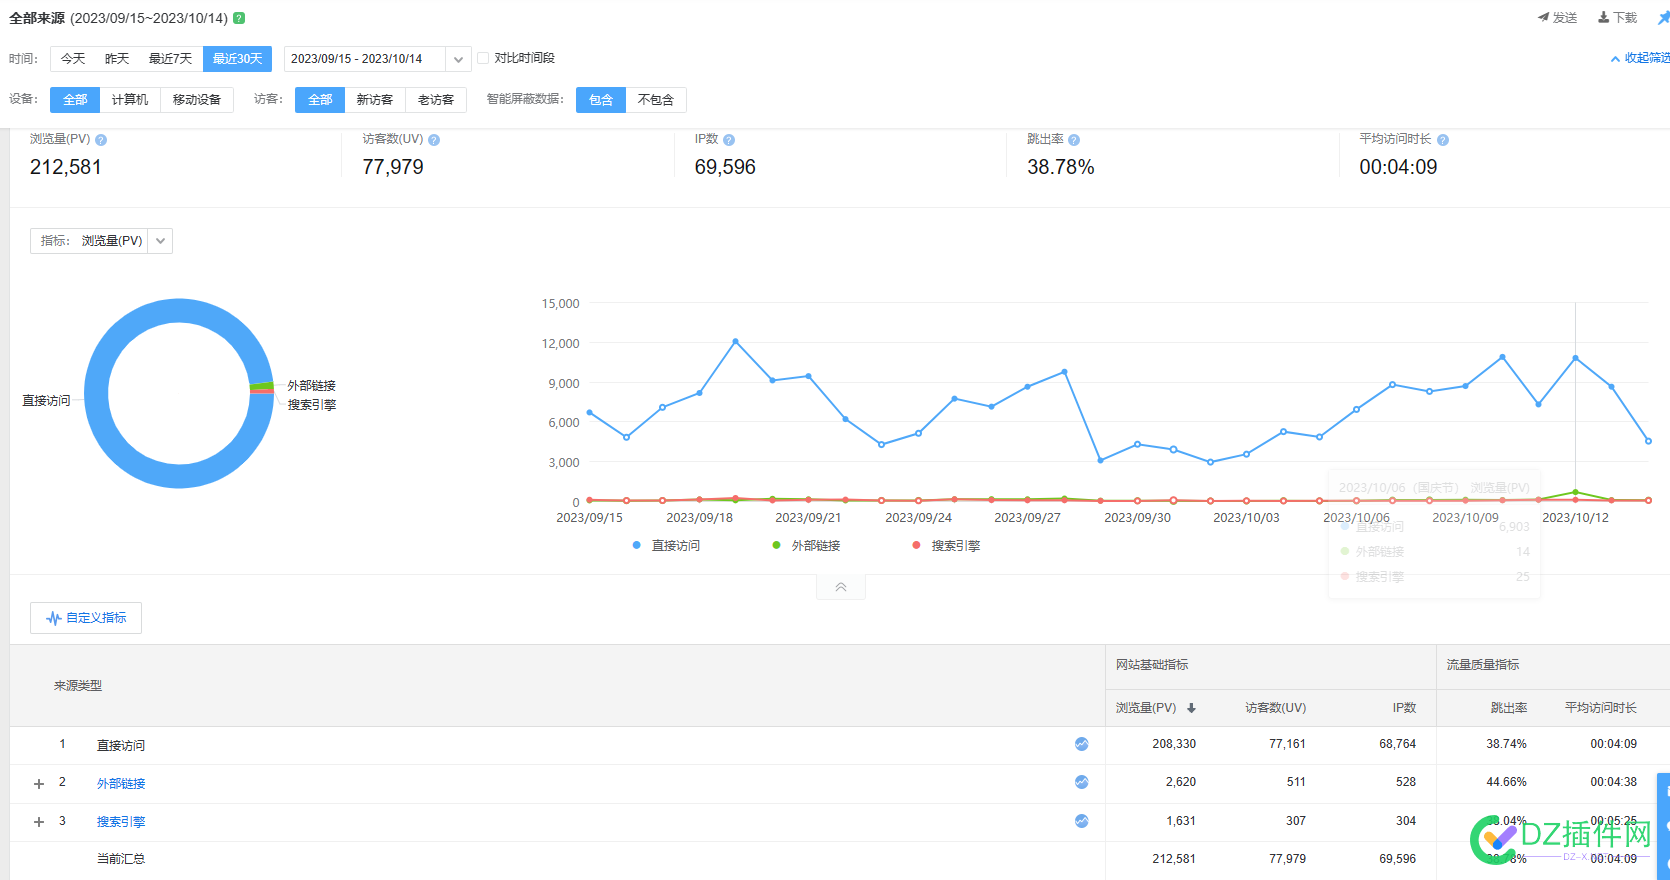Click the green 外部链接 donut slice
Image resolution: width=1670 pixels, height=880 pixels.
point(262,385)
